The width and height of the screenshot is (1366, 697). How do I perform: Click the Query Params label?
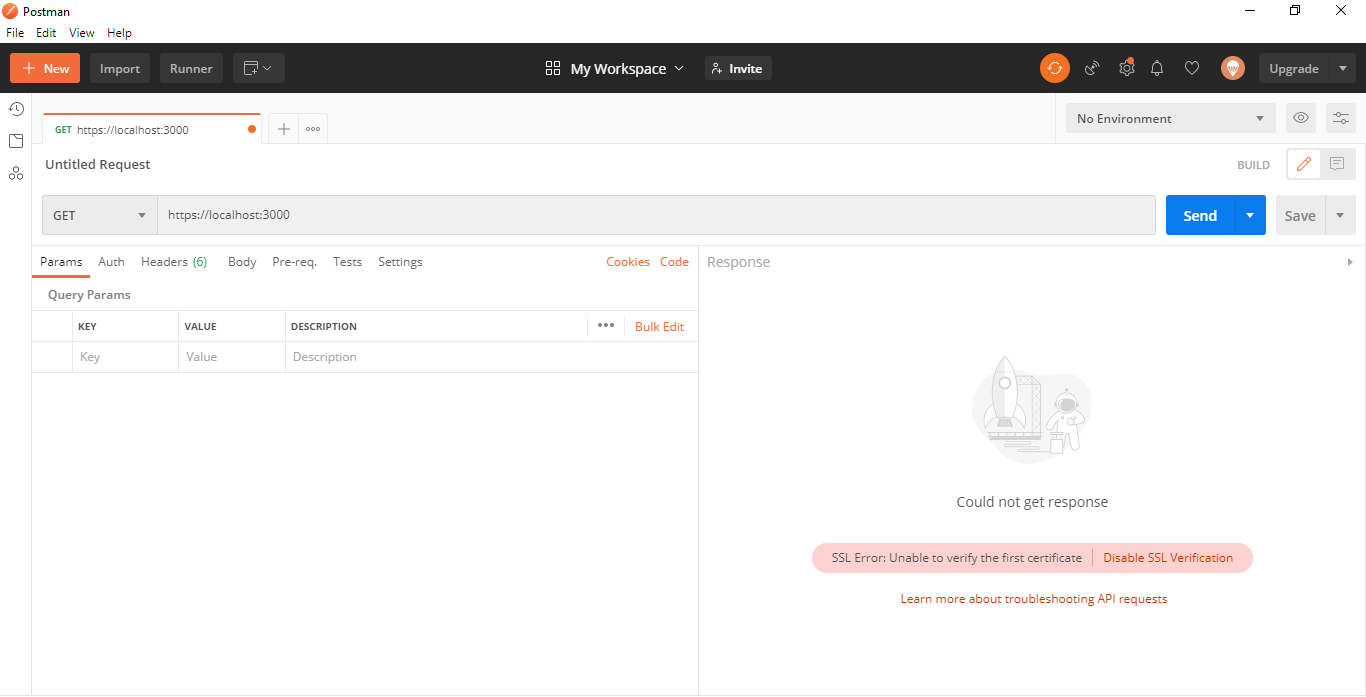[x=89, y=295]
